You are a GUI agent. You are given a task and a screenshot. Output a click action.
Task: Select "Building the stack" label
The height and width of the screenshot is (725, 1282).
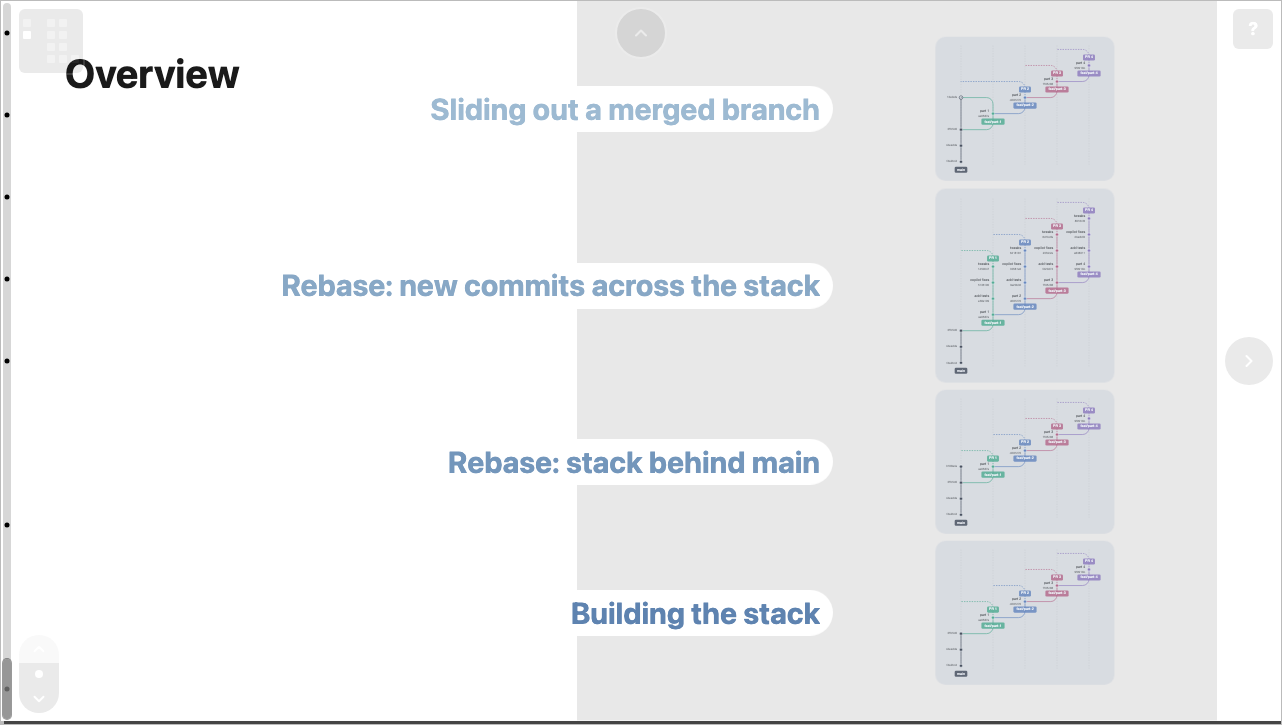tap(695, 613)
